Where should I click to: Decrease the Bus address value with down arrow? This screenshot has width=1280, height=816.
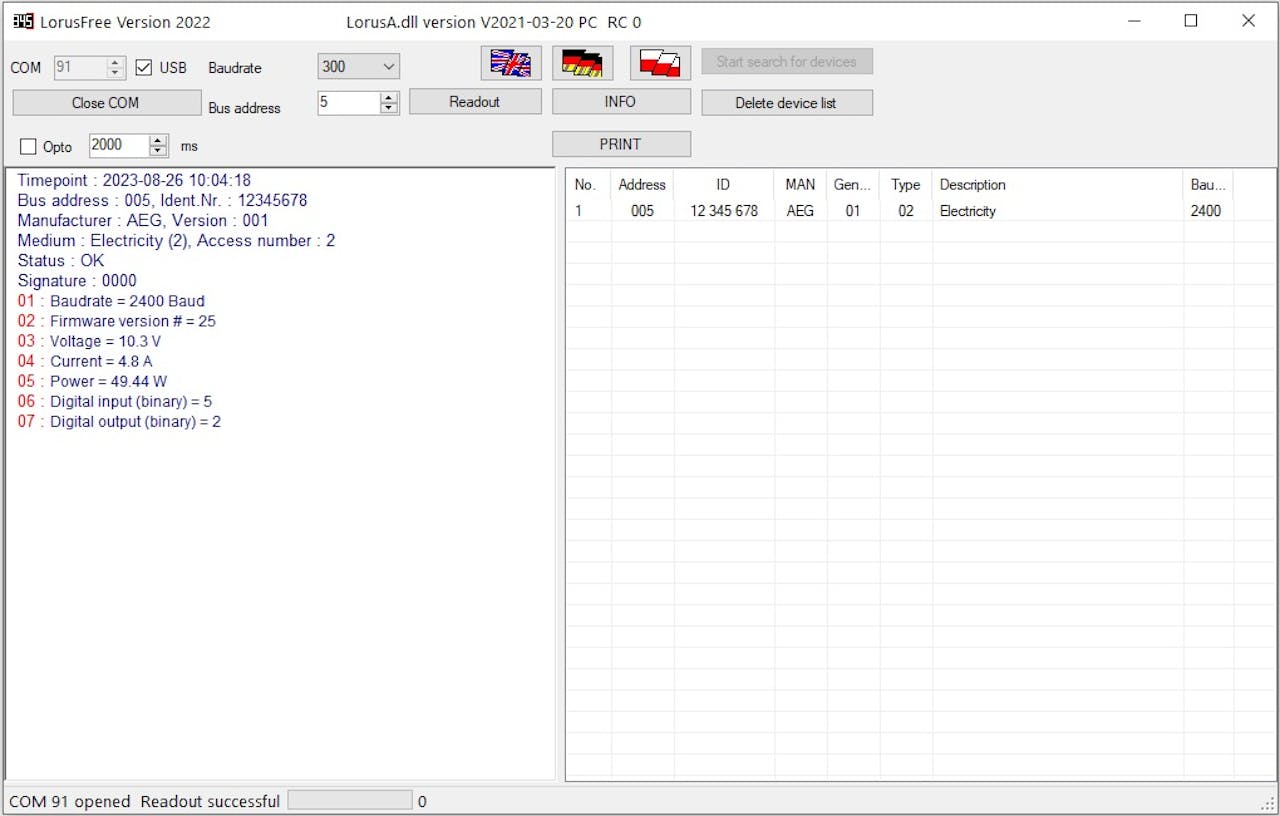389,108
